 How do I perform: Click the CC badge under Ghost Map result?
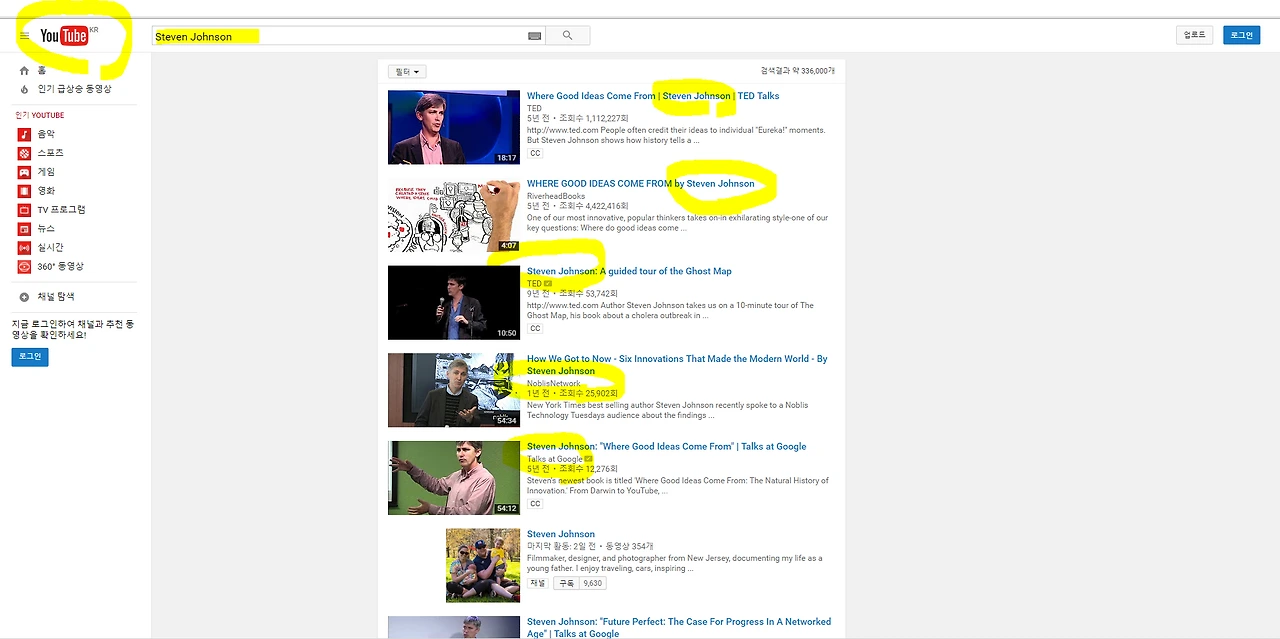point(535,328)
